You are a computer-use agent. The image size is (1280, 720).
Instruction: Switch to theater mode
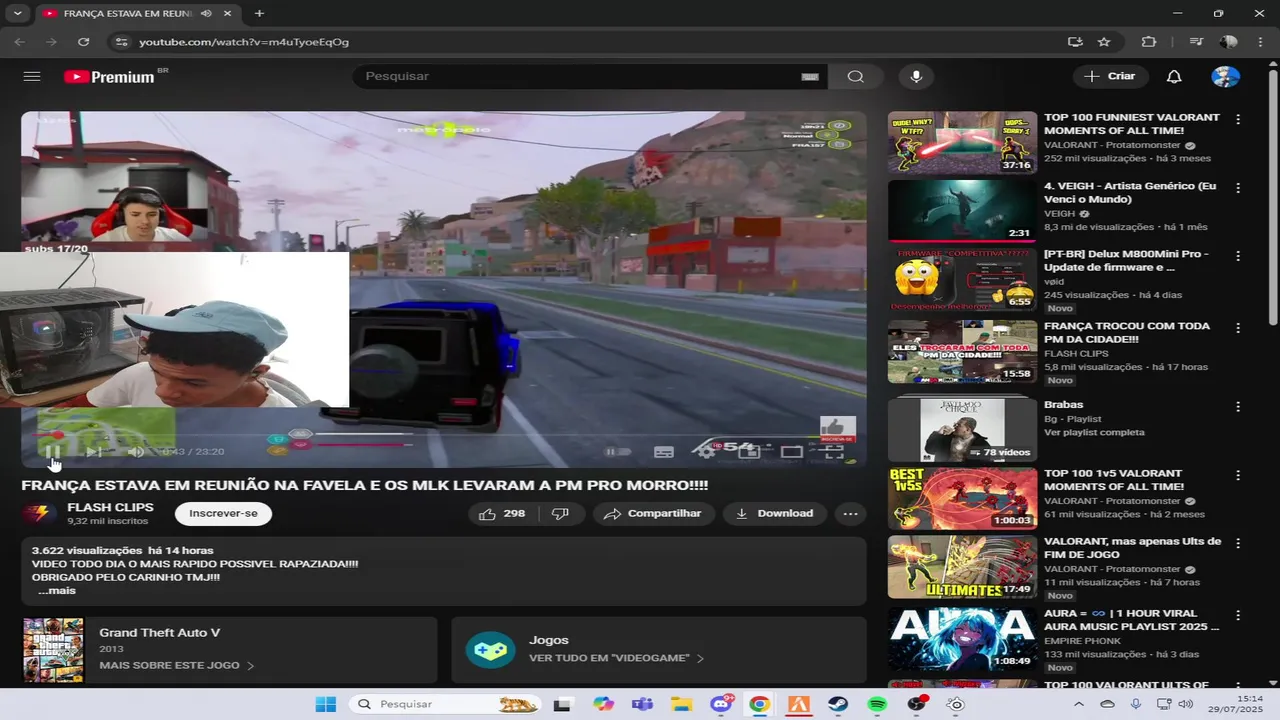tap(792, 452)
